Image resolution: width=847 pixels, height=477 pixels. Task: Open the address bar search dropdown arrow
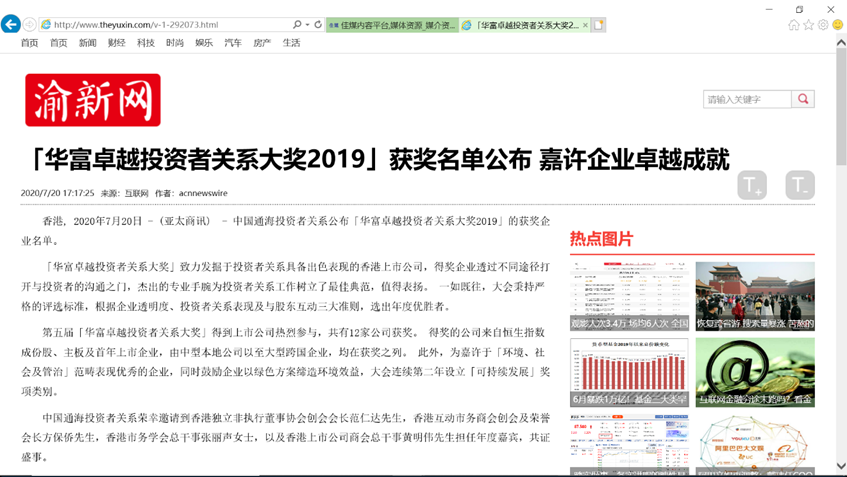(307, 24)
